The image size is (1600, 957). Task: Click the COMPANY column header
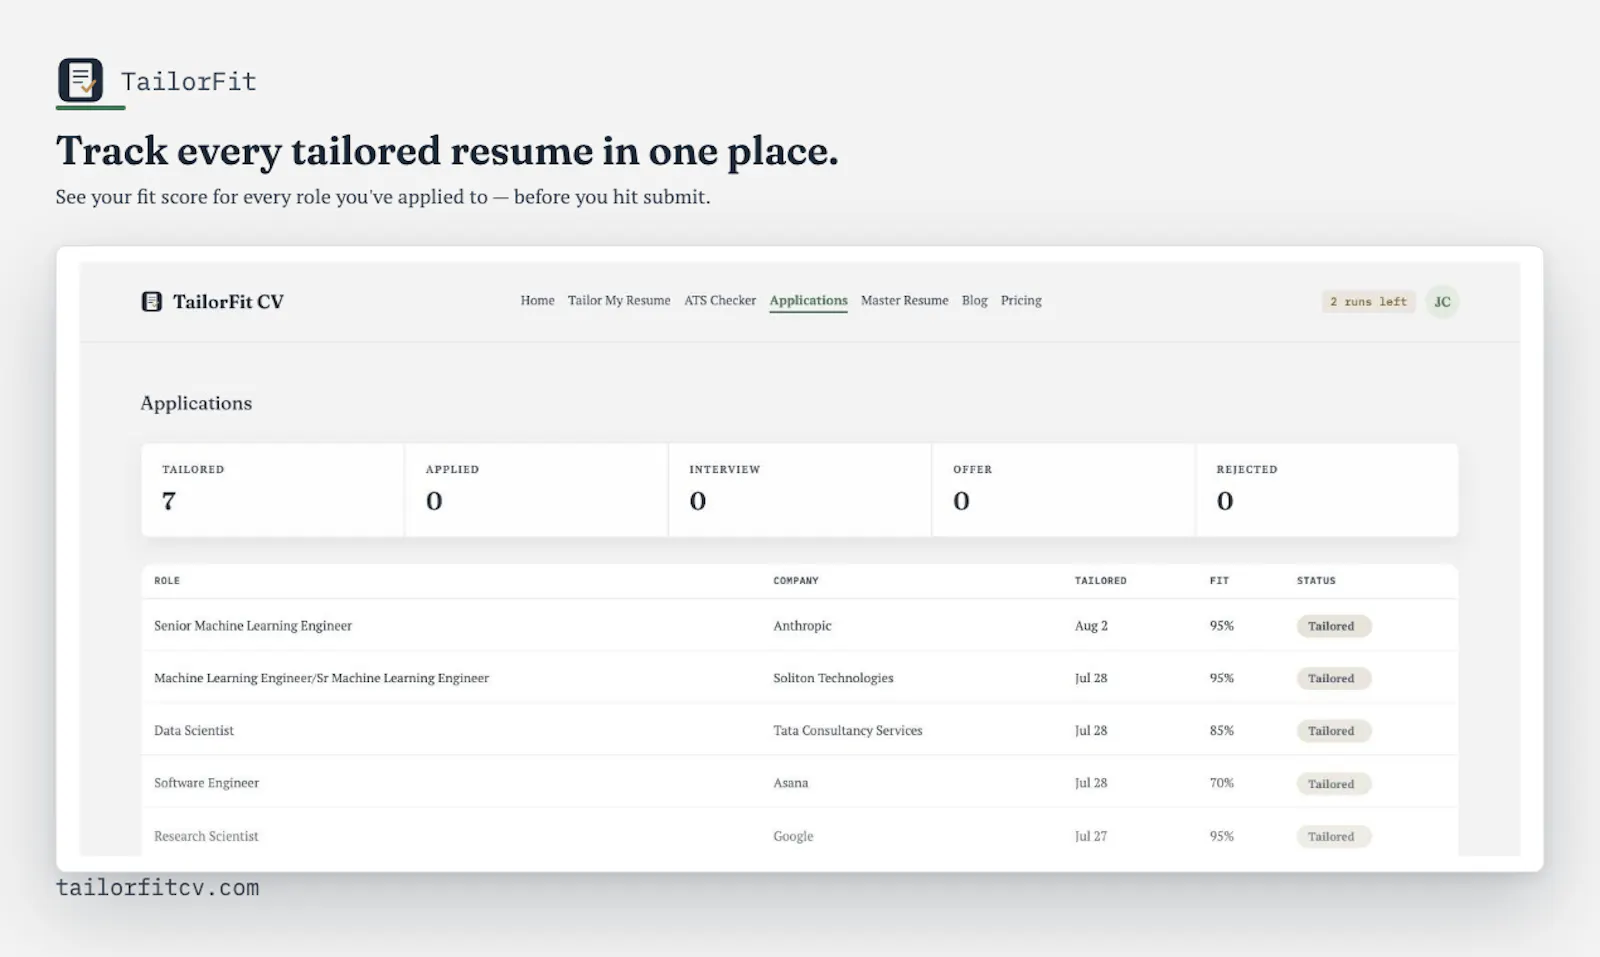[x=796, y=580]
